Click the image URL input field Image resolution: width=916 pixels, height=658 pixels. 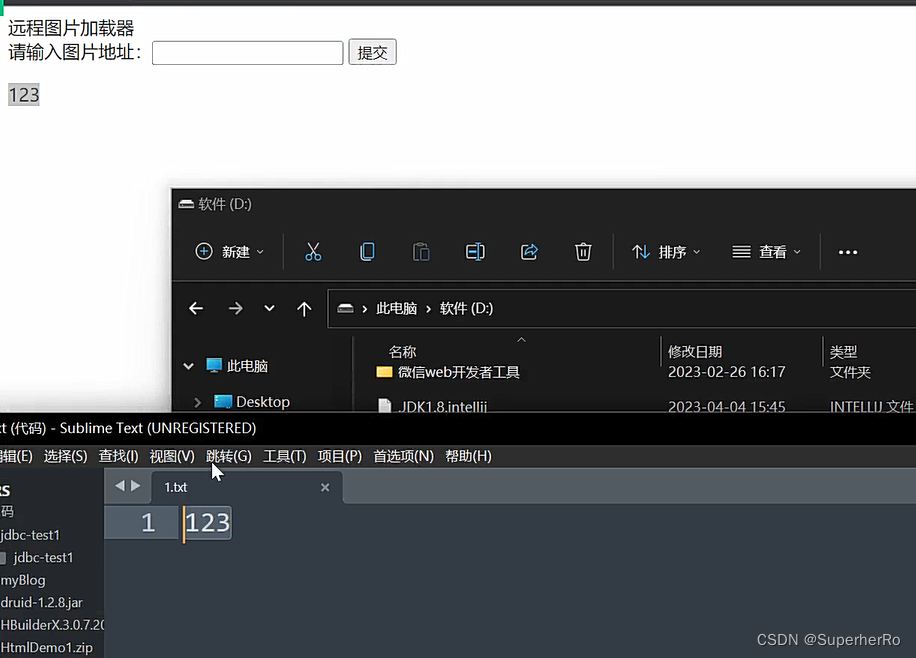[247, 52]
